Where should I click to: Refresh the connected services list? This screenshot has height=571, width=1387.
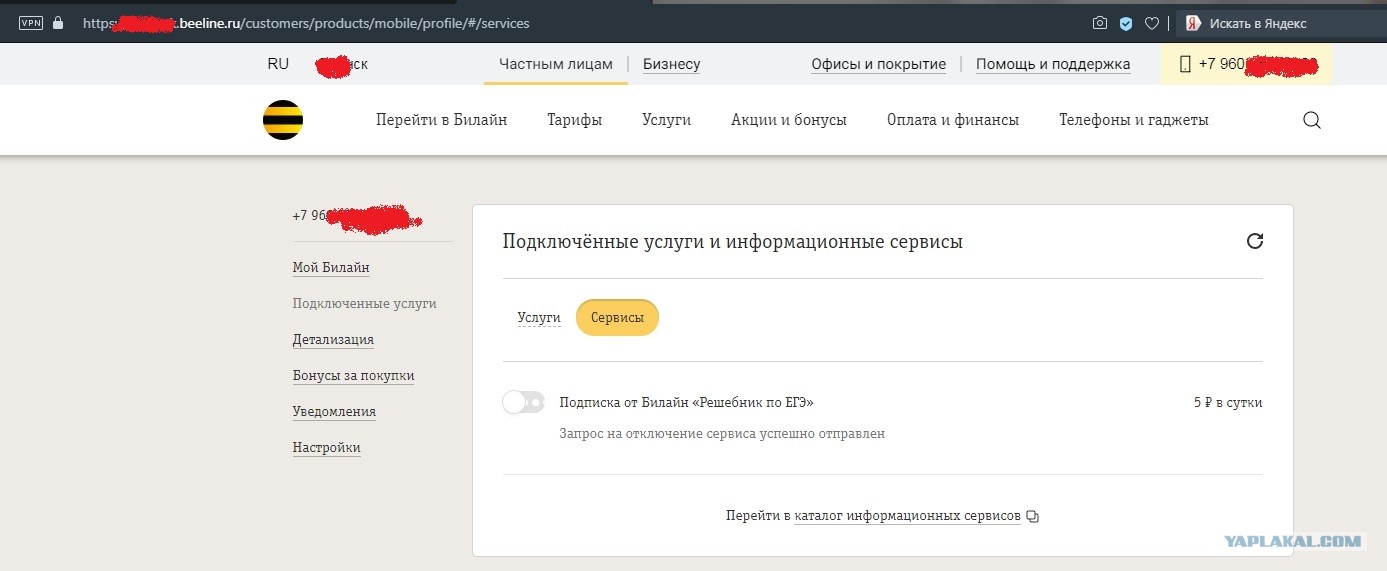[1255, 241]
